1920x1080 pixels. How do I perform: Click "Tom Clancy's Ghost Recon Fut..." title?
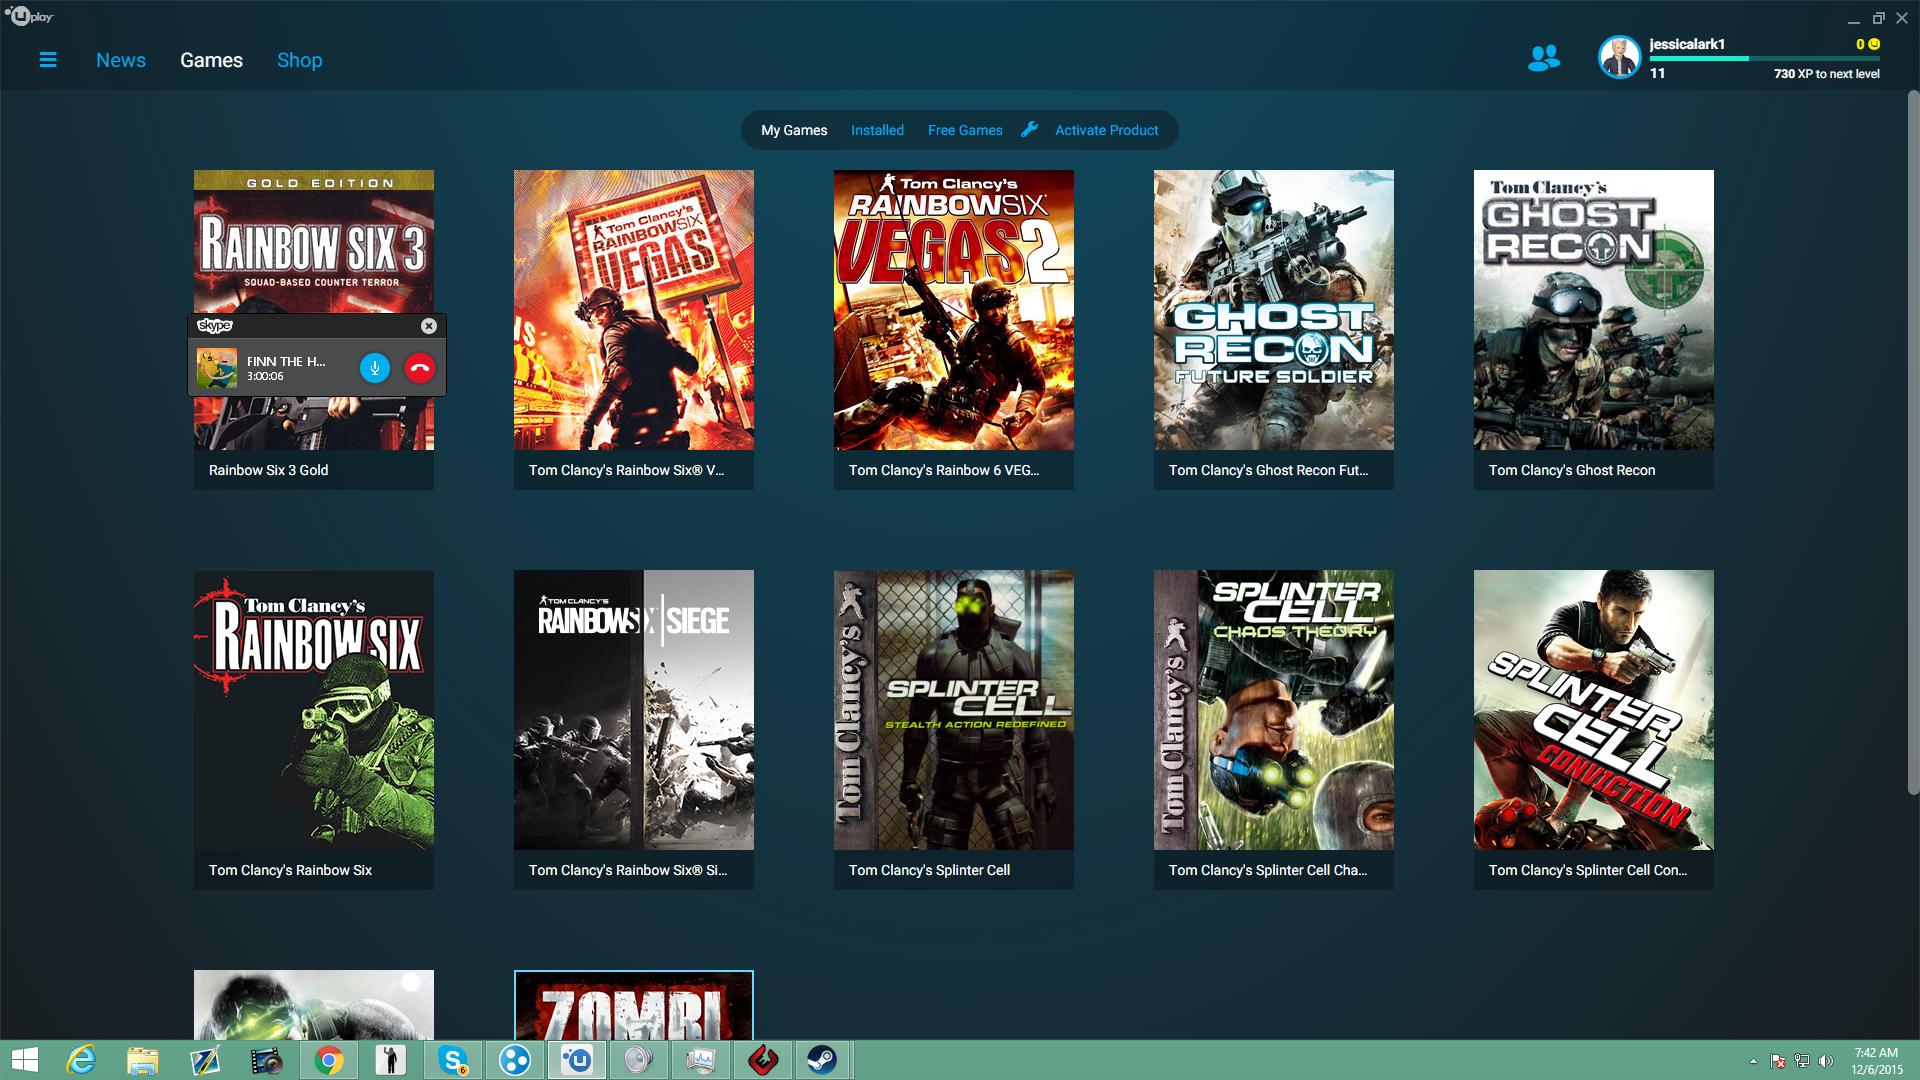pyautogui.click(x=1269, y=470)
